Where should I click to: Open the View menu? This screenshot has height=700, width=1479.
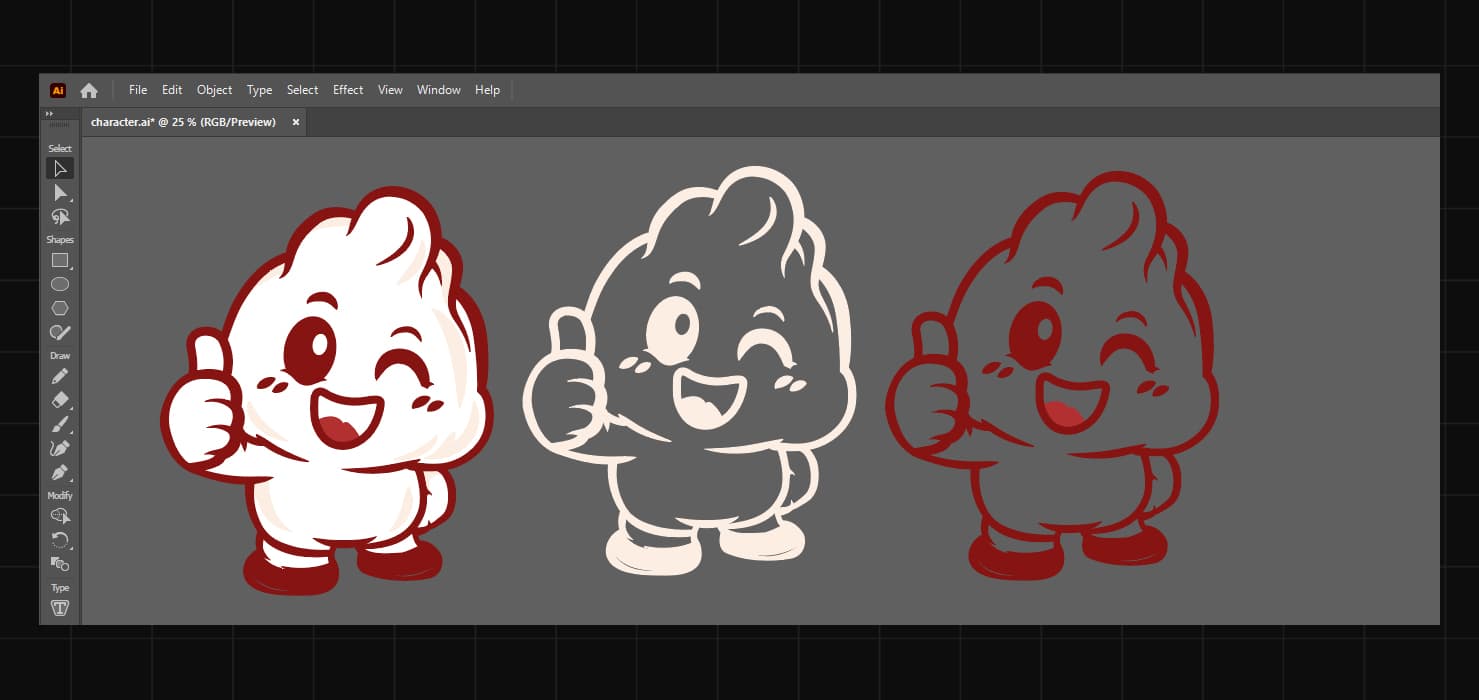[390, 90]
